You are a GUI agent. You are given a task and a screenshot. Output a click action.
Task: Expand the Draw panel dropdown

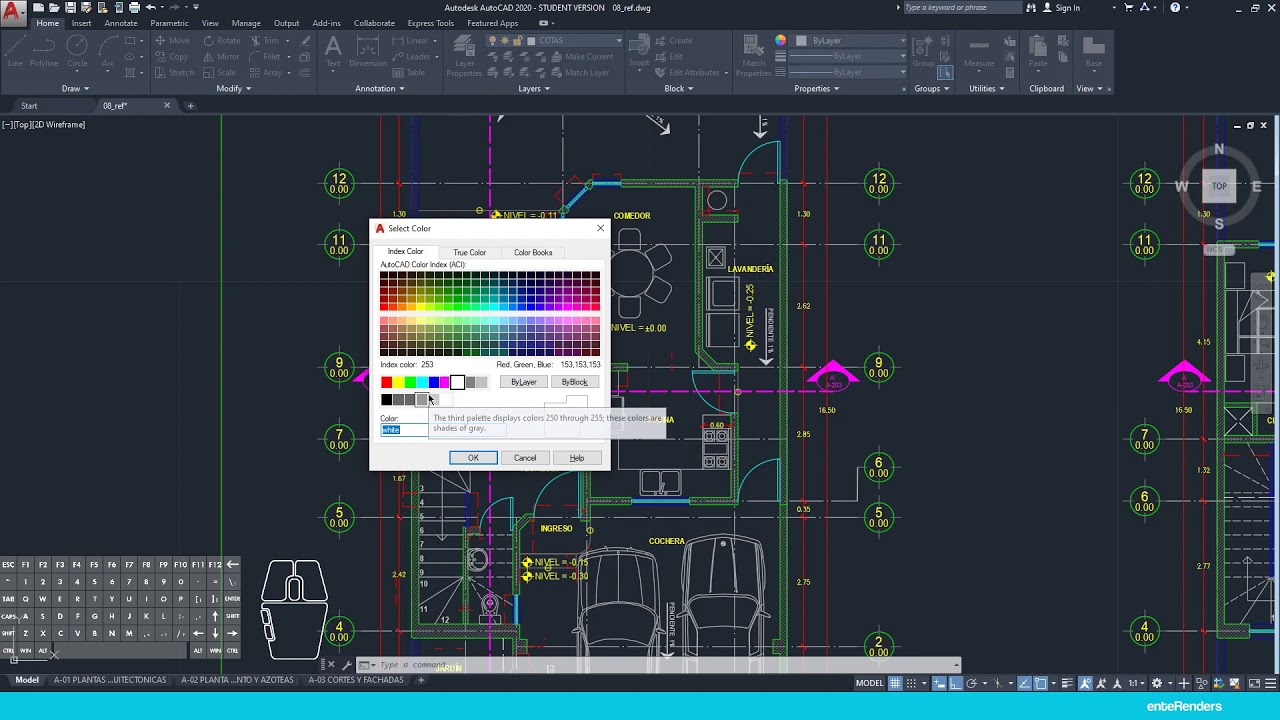[75, 88]
